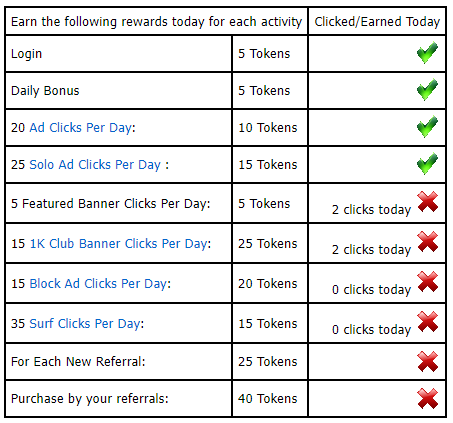The height and width of the screenshot is (423, 453).
Task: Open the Ad Clicks Per Day link
Action: 81,128
